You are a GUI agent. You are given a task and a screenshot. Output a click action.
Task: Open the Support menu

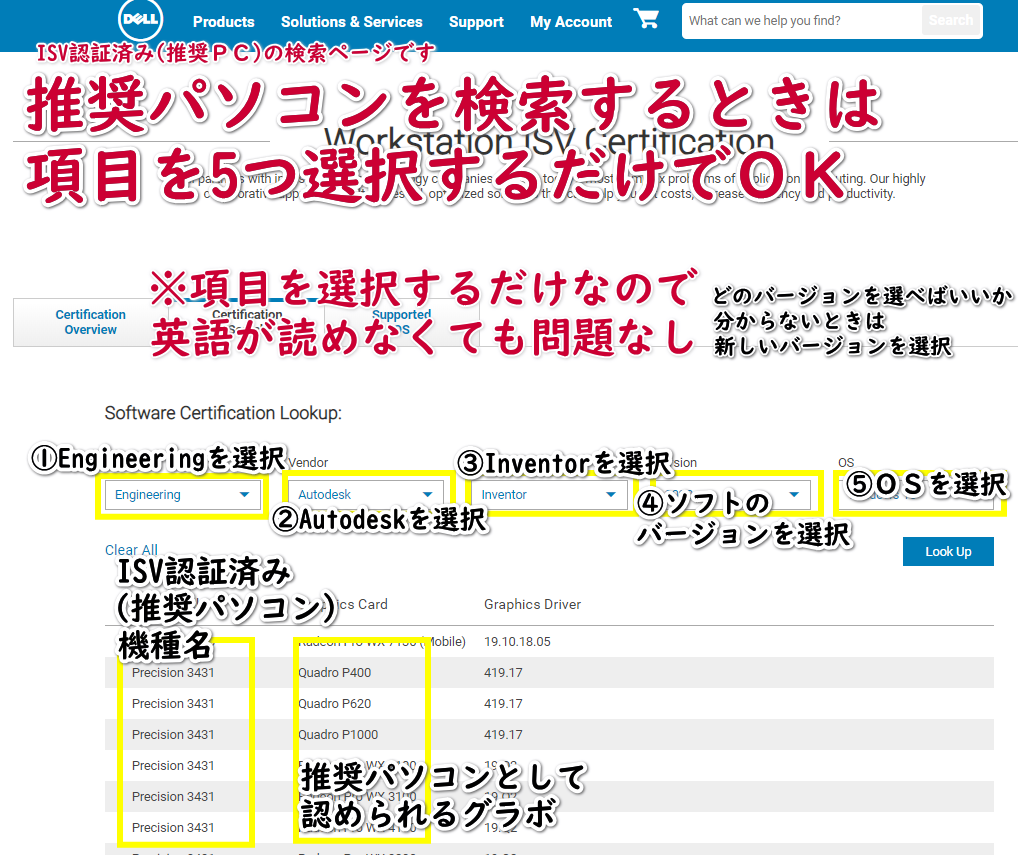pyautogui.click(x=476, y=21)
